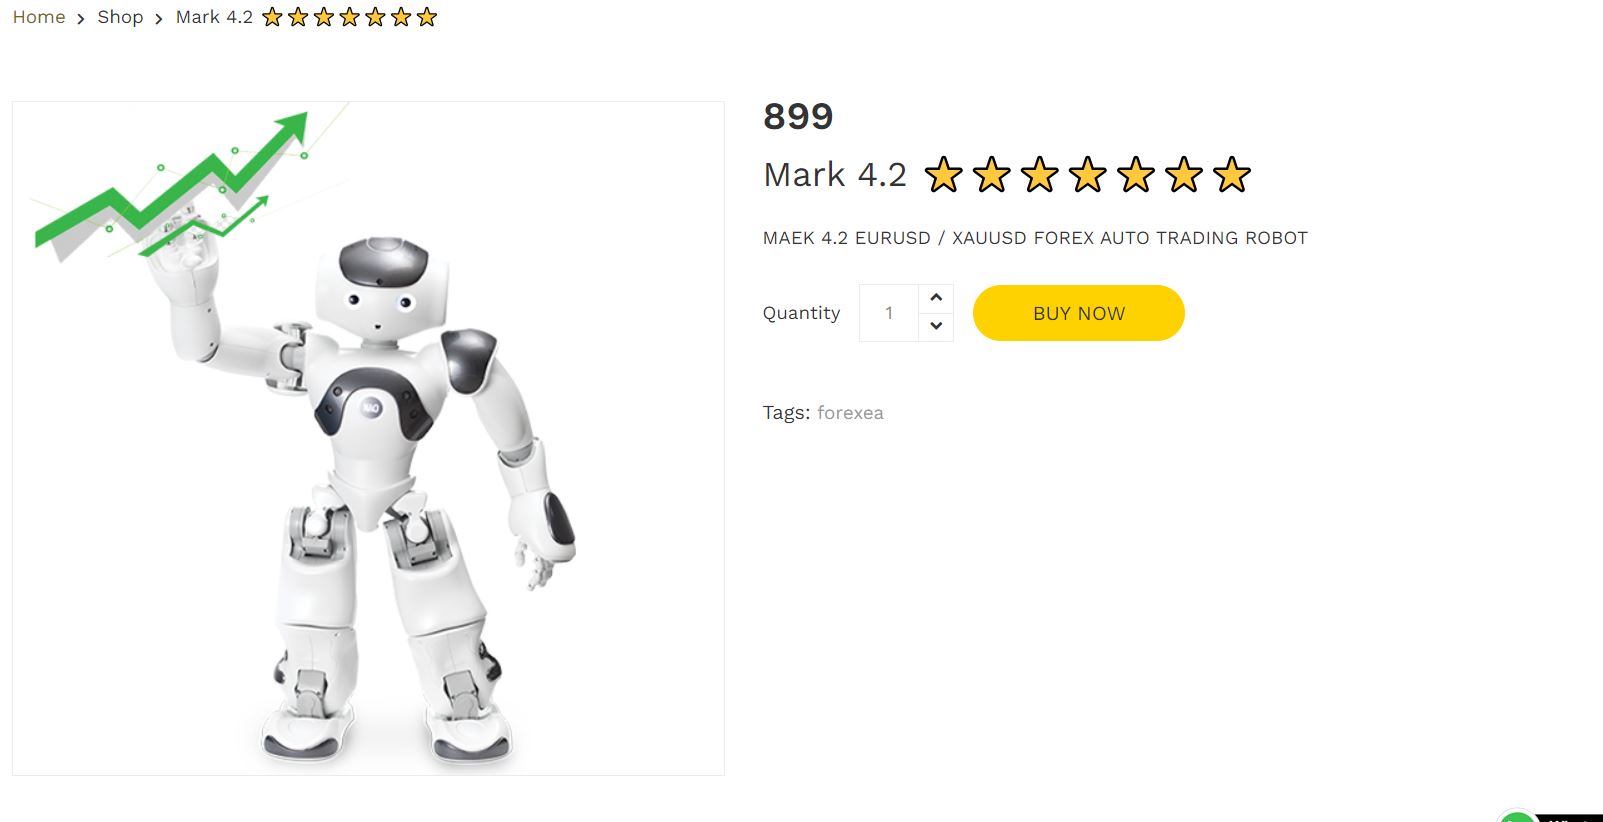Click the chevron separator after Shop
Image resolution: width=1603 pixels, height=822 pixels.
pyautogui.click(x=157, y=18)
